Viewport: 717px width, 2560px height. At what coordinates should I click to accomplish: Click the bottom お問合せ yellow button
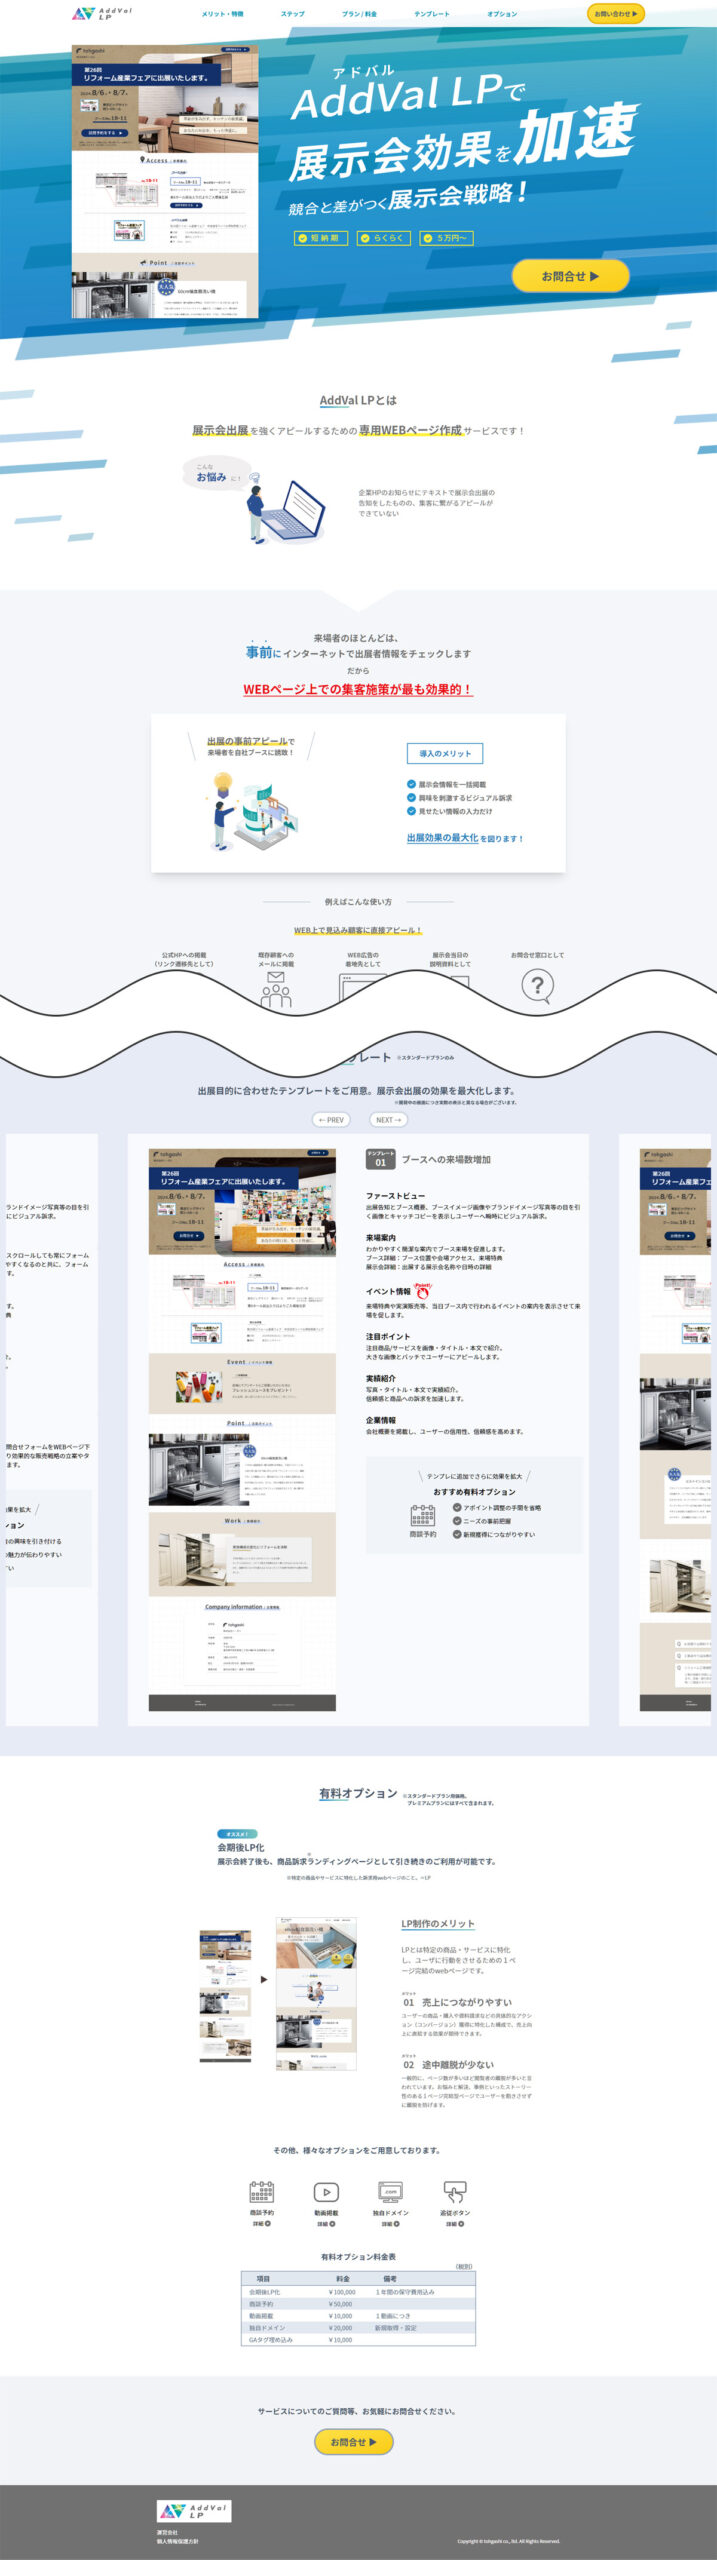354,2441
